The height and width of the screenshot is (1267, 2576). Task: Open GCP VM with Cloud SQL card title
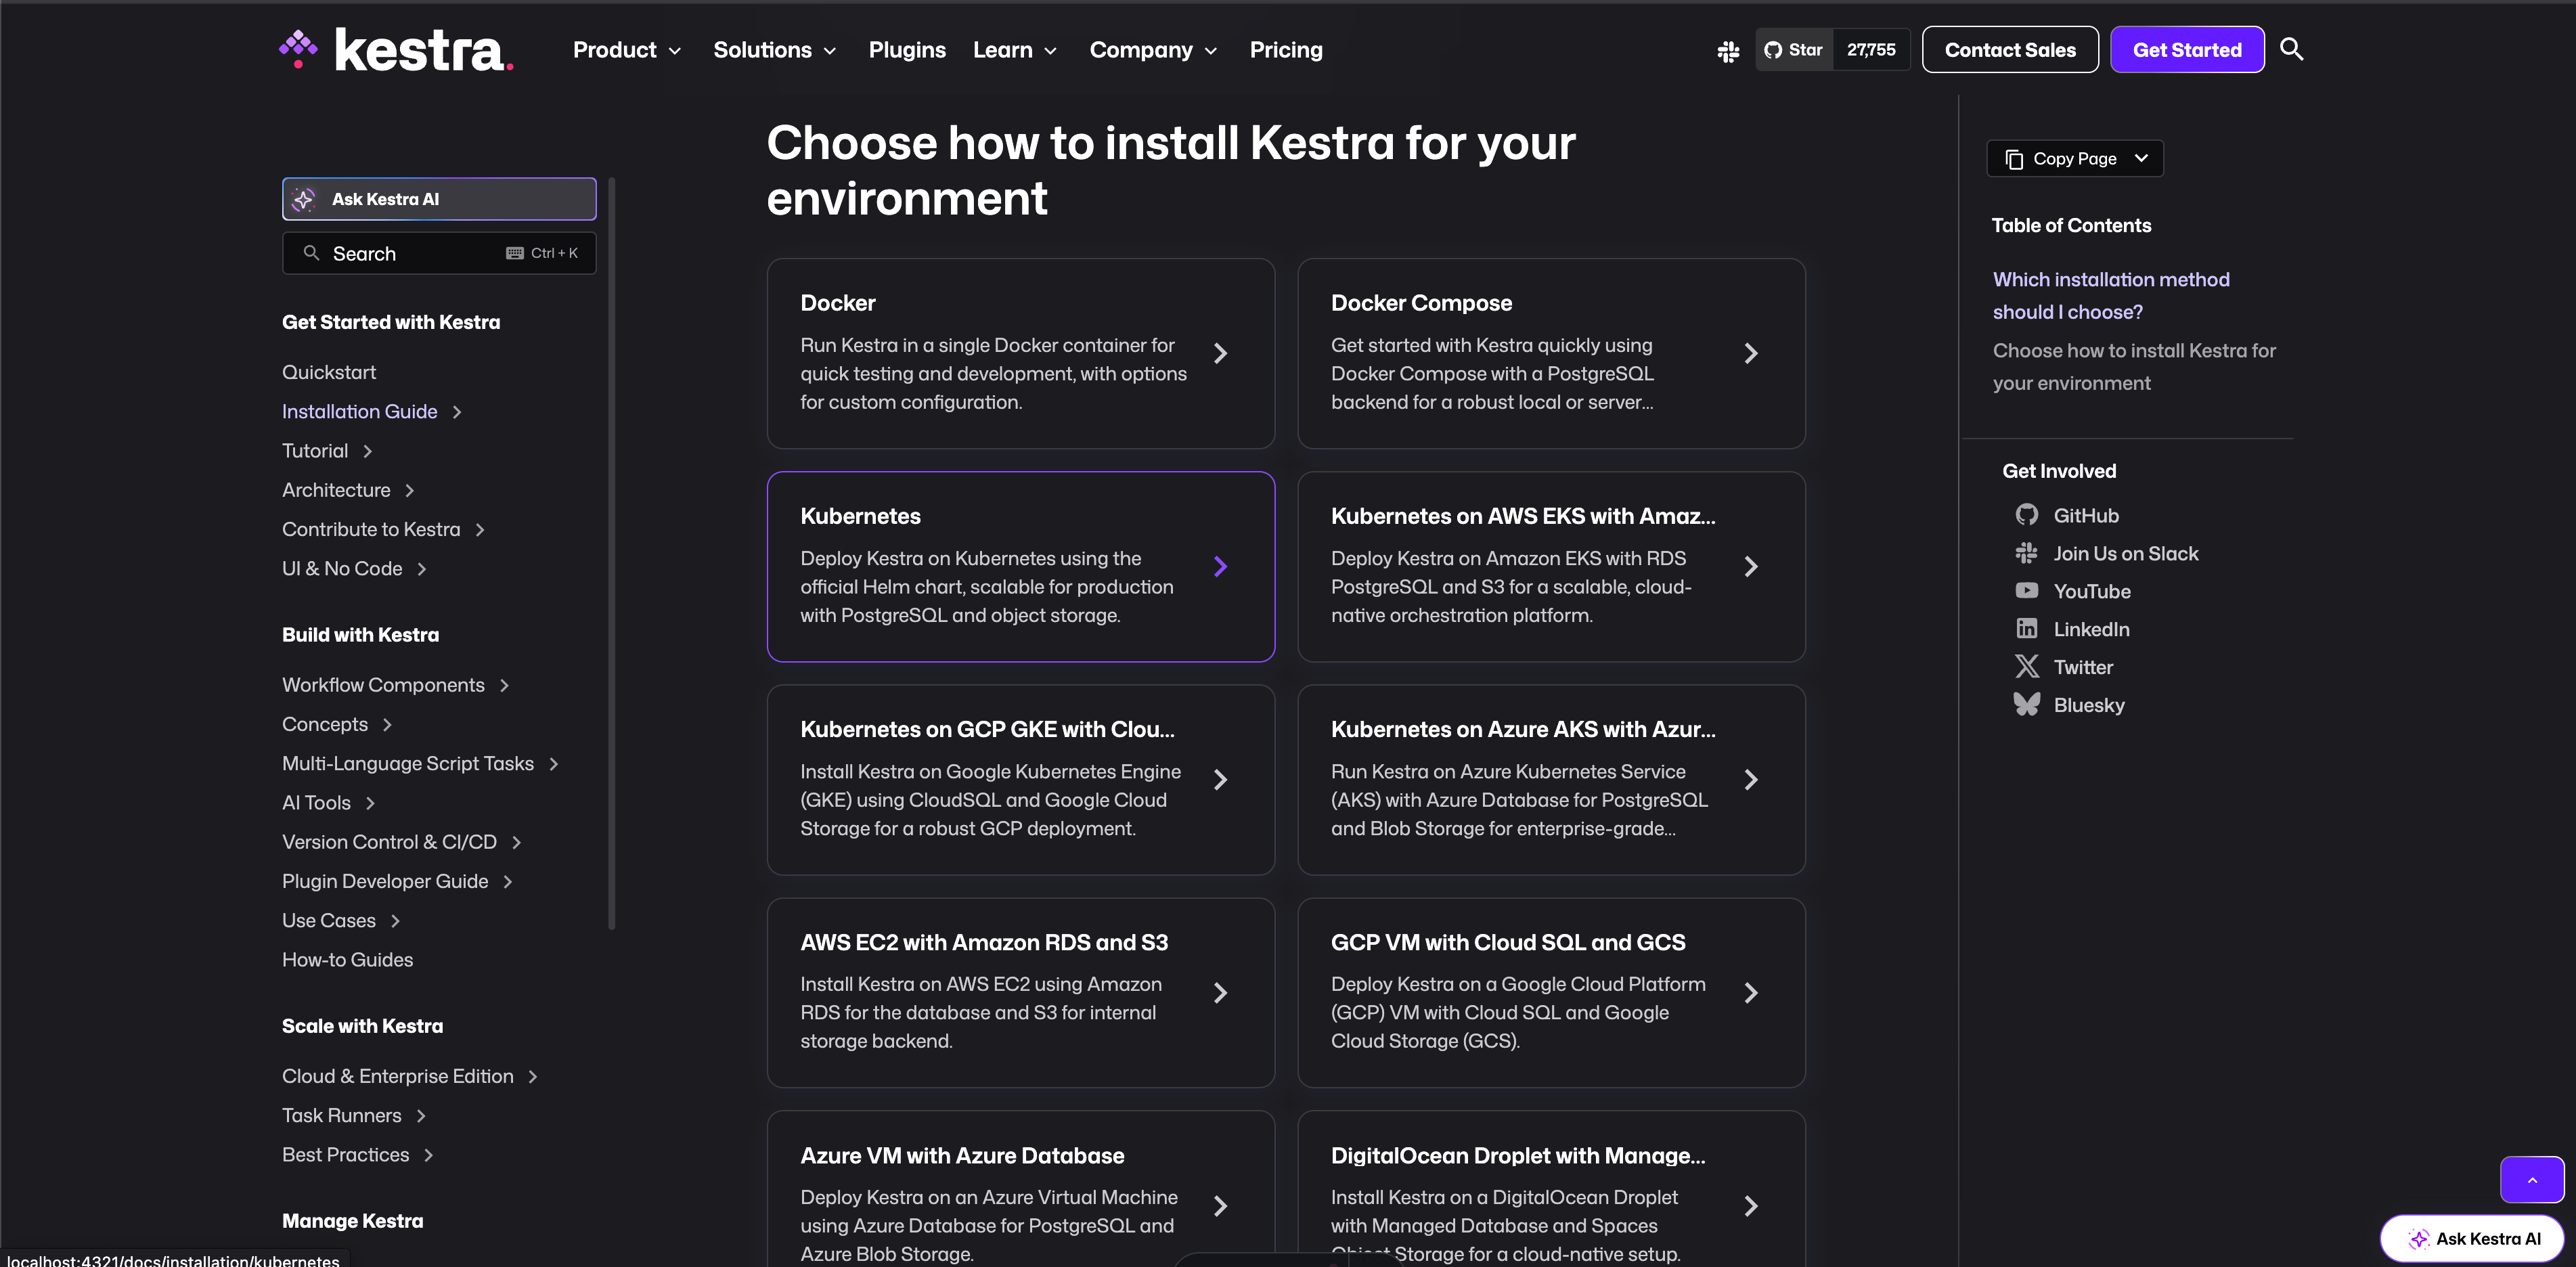point(1508,942)
